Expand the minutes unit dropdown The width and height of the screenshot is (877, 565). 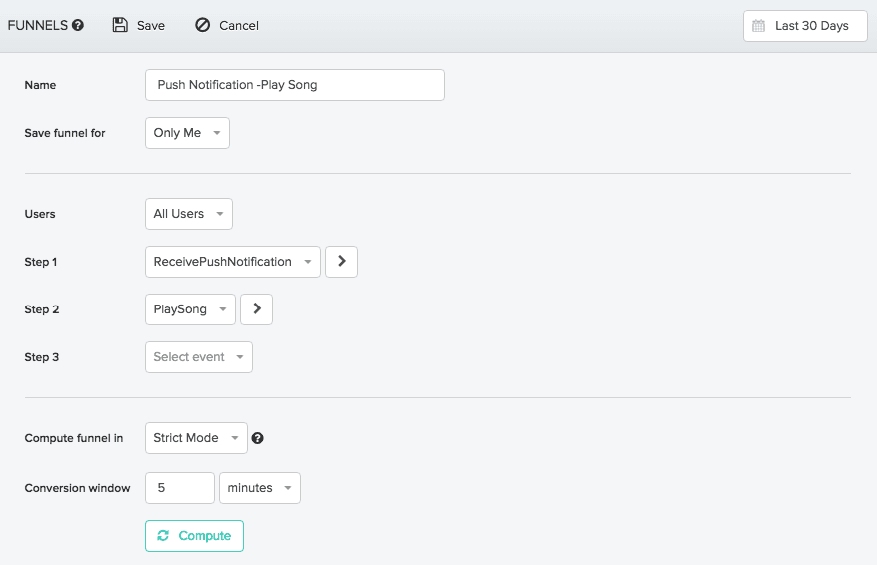pos(259,488)
